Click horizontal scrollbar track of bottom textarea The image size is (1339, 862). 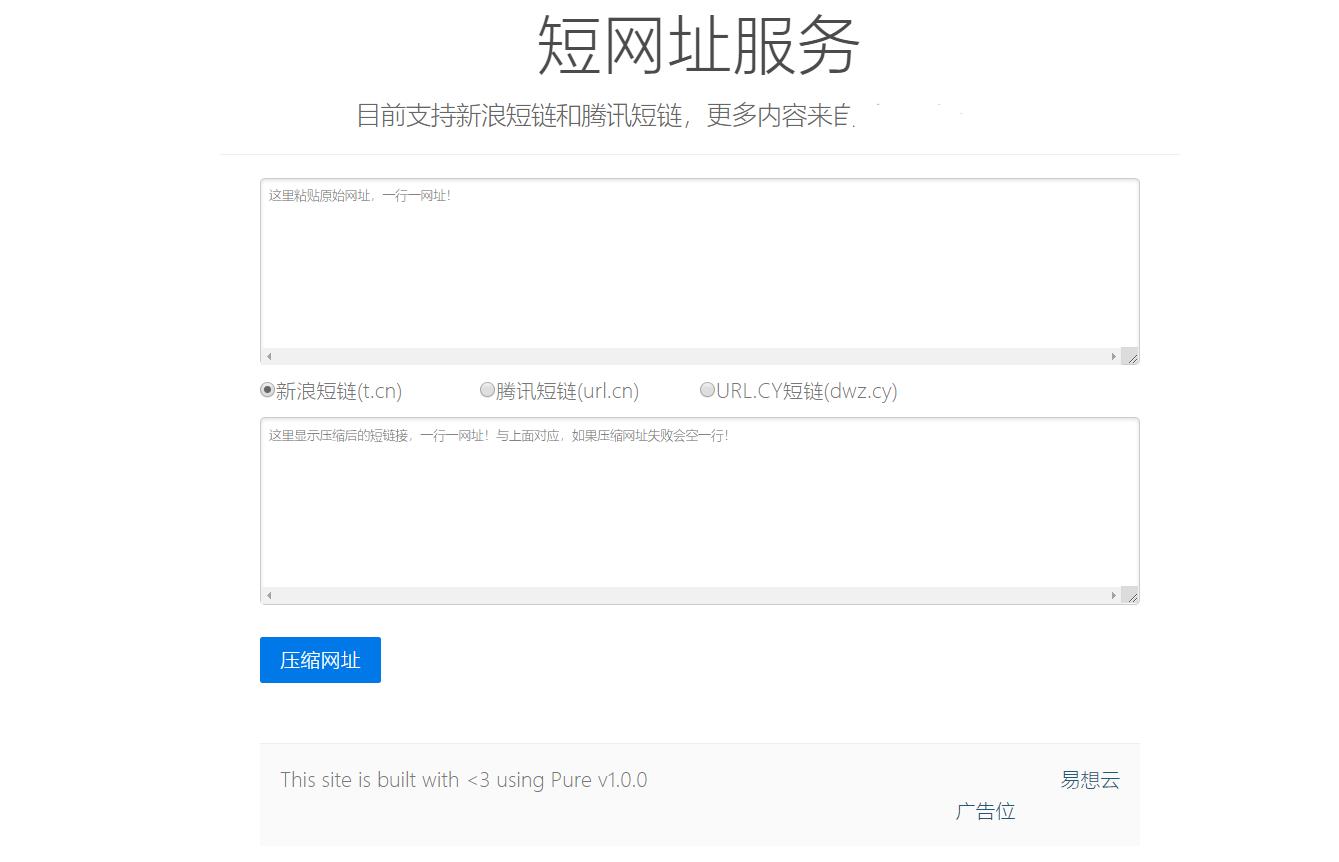(690, 595)
